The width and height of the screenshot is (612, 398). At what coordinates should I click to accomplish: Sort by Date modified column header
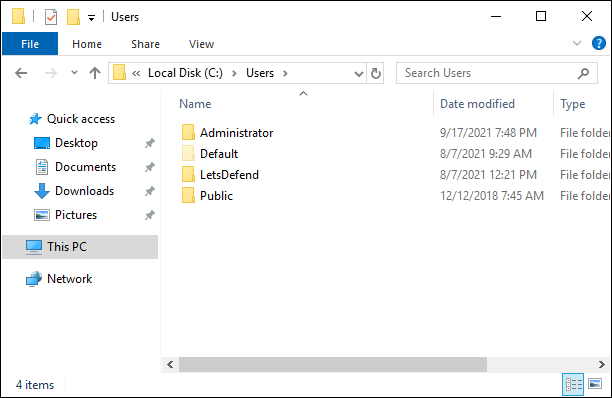point(477,104)
